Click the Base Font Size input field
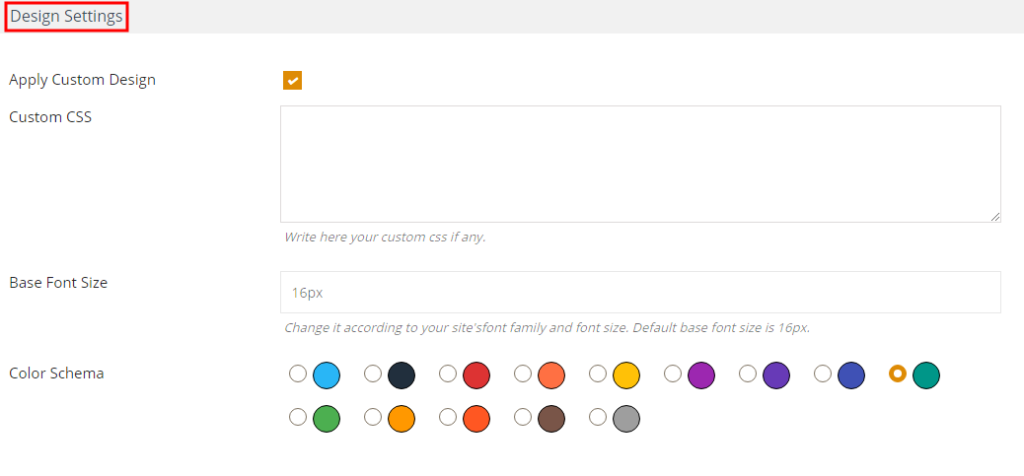This screenshot has width=1024, height=476. pyautogui.click(x=640, y=293)
